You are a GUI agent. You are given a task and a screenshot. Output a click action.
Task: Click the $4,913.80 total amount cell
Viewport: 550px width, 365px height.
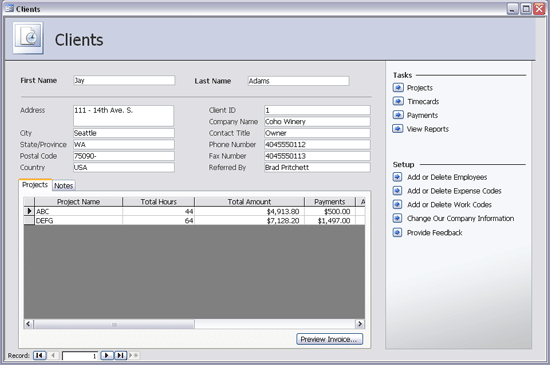[249, 211]
